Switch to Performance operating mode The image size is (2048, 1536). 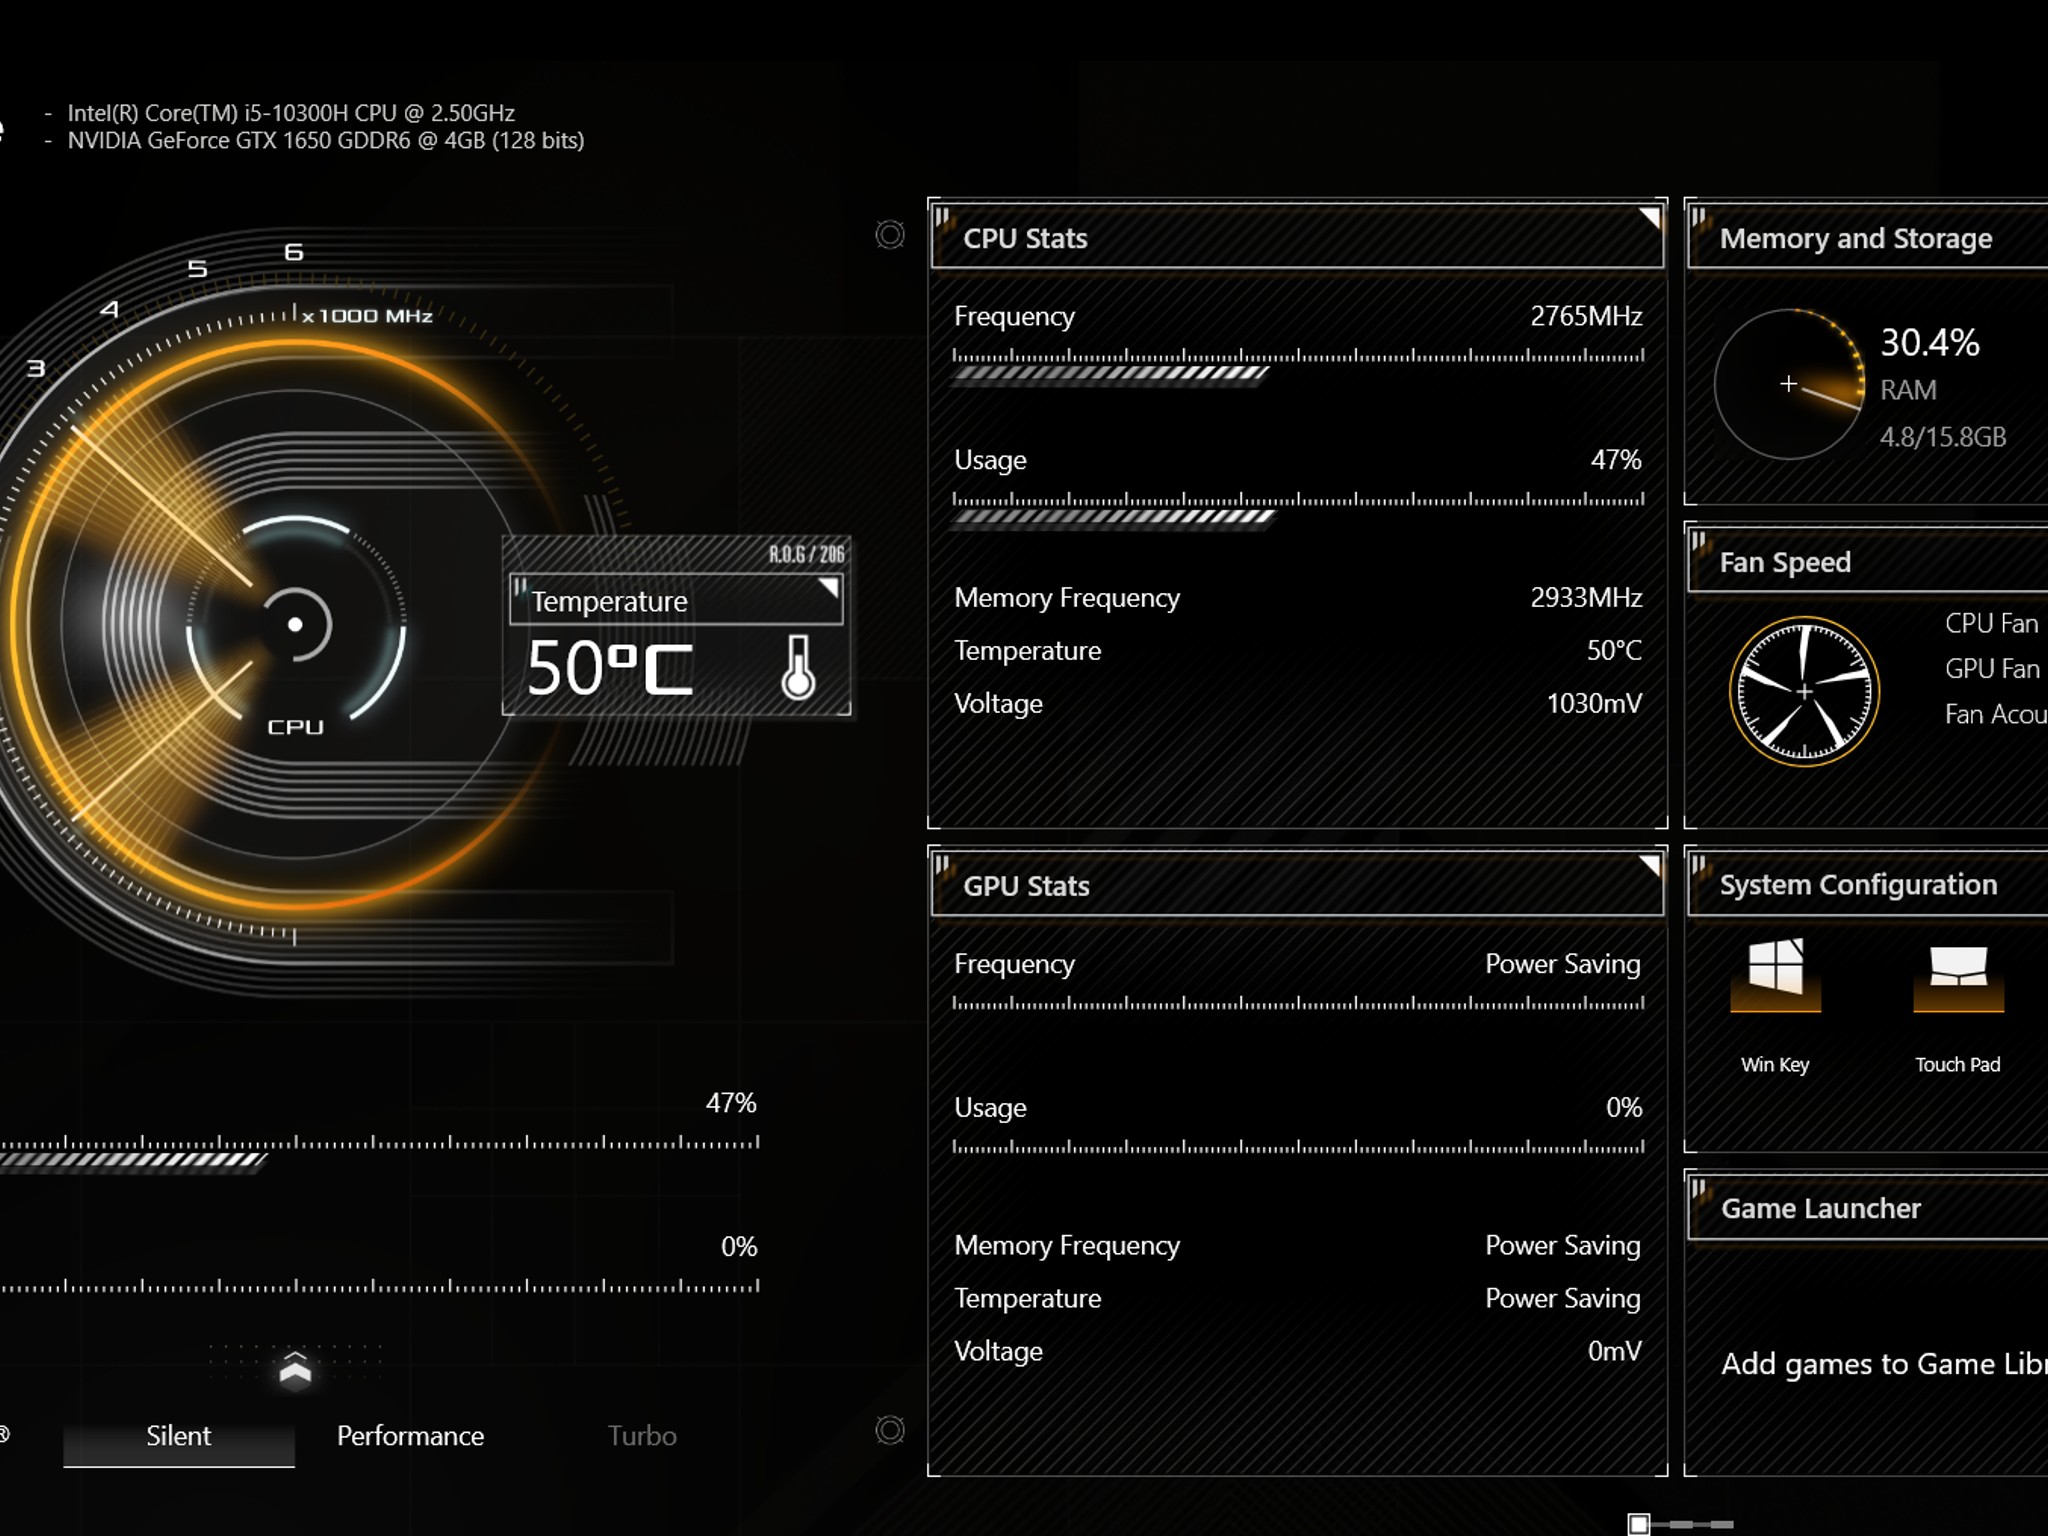click(x=410, y=1436)
